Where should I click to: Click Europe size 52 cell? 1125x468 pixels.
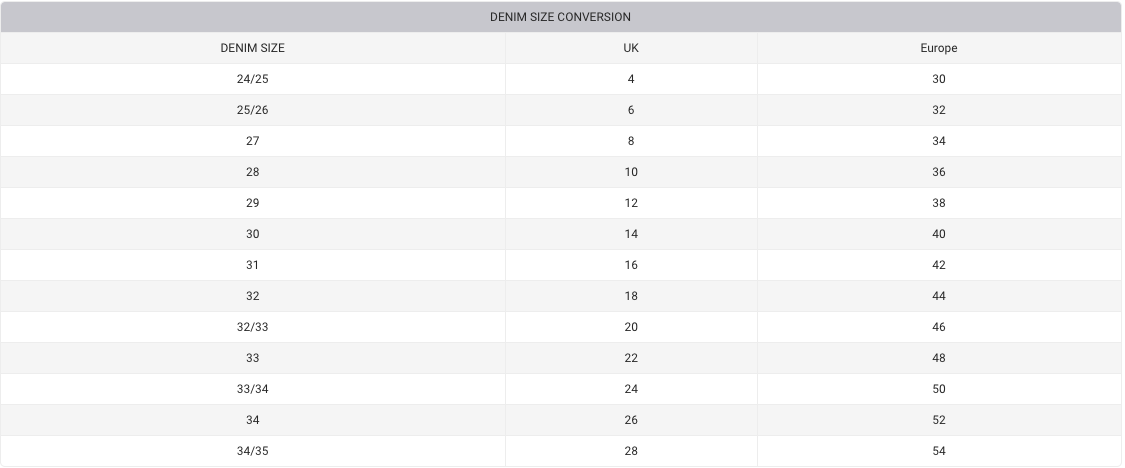pos(938,420)
